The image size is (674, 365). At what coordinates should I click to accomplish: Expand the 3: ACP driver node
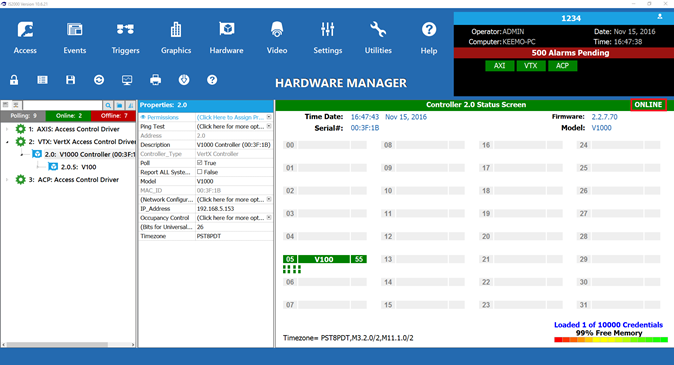[x=7, y=180]
